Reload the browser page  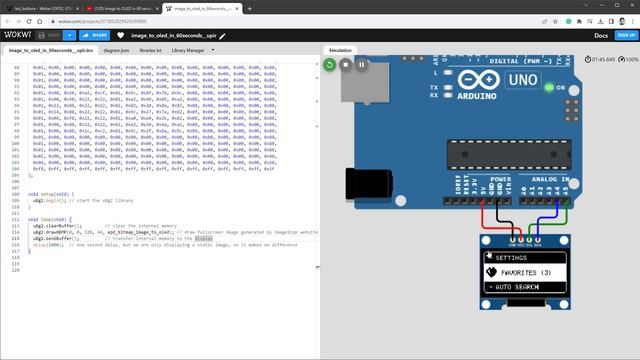29,21
